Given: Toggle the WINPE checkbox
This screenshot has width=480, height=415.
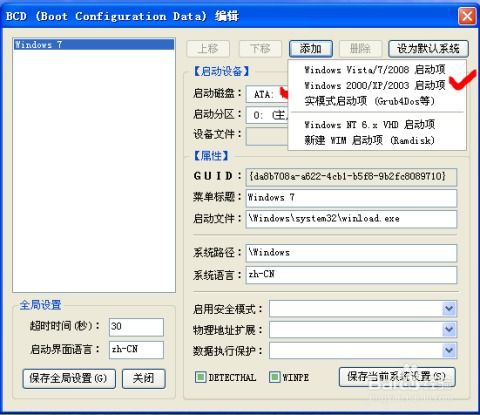Looking at the screenshot, I should click(274, 377).
